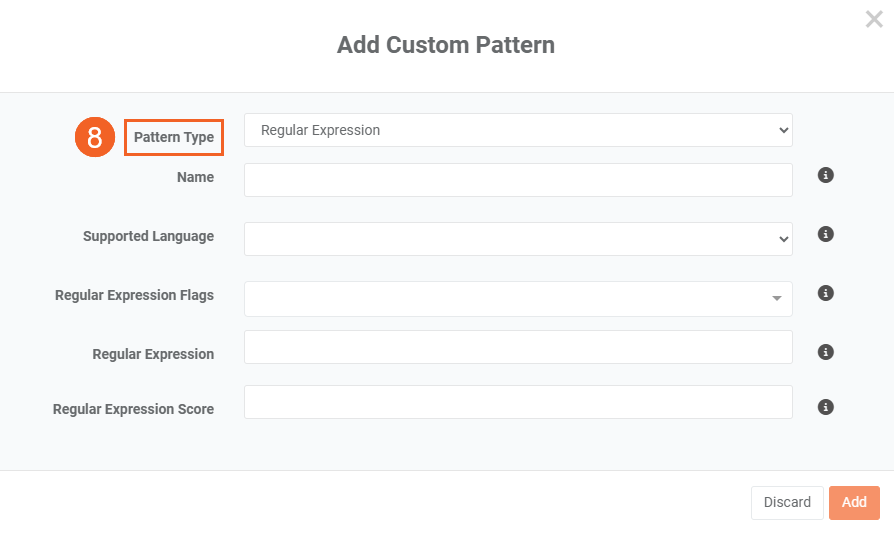Click the orange step 8 badge

coord(95,137)
